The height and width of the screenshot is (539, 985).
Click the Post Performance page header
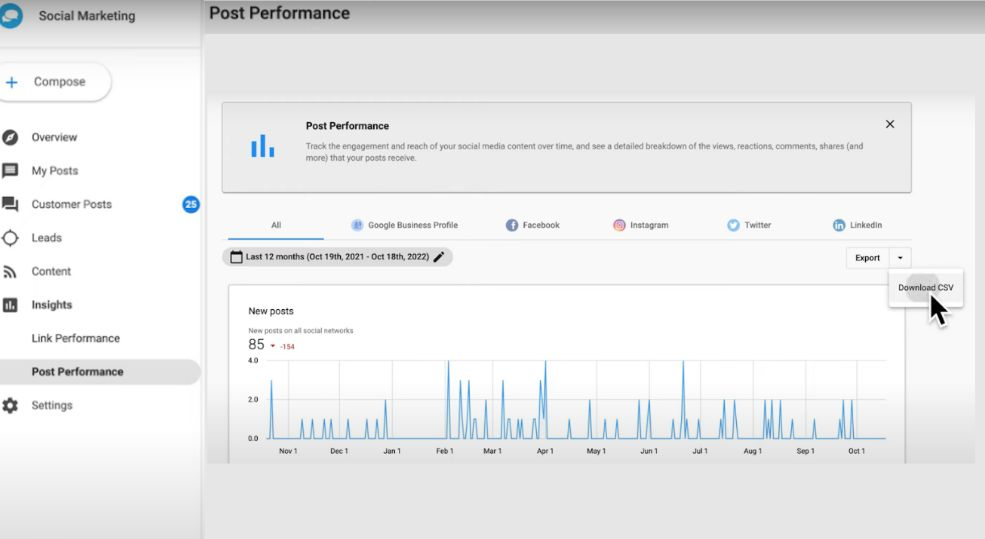[x=280, y=13]
